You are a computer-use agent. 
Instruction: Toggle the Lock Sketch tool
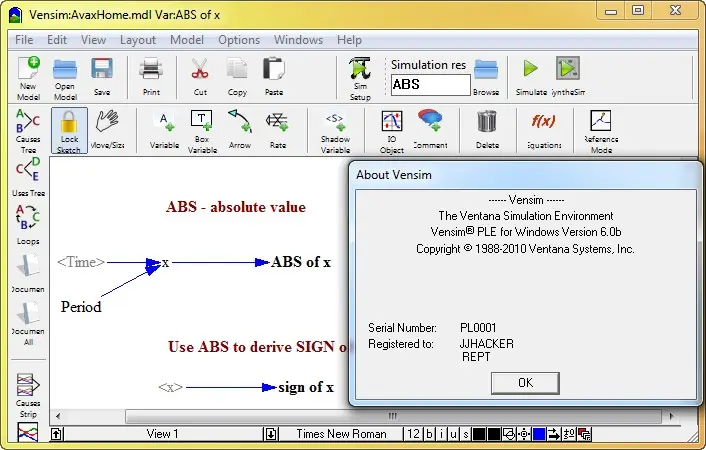click(69, 131)
